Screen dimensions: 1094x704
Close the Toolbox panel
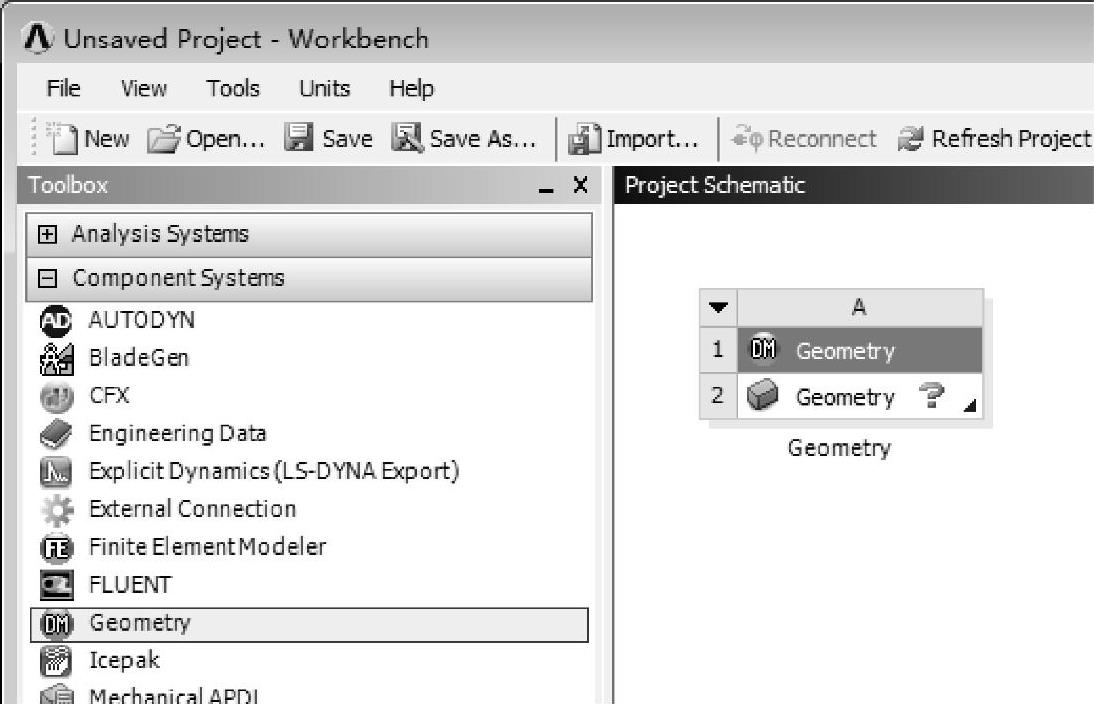pos(580,186)
